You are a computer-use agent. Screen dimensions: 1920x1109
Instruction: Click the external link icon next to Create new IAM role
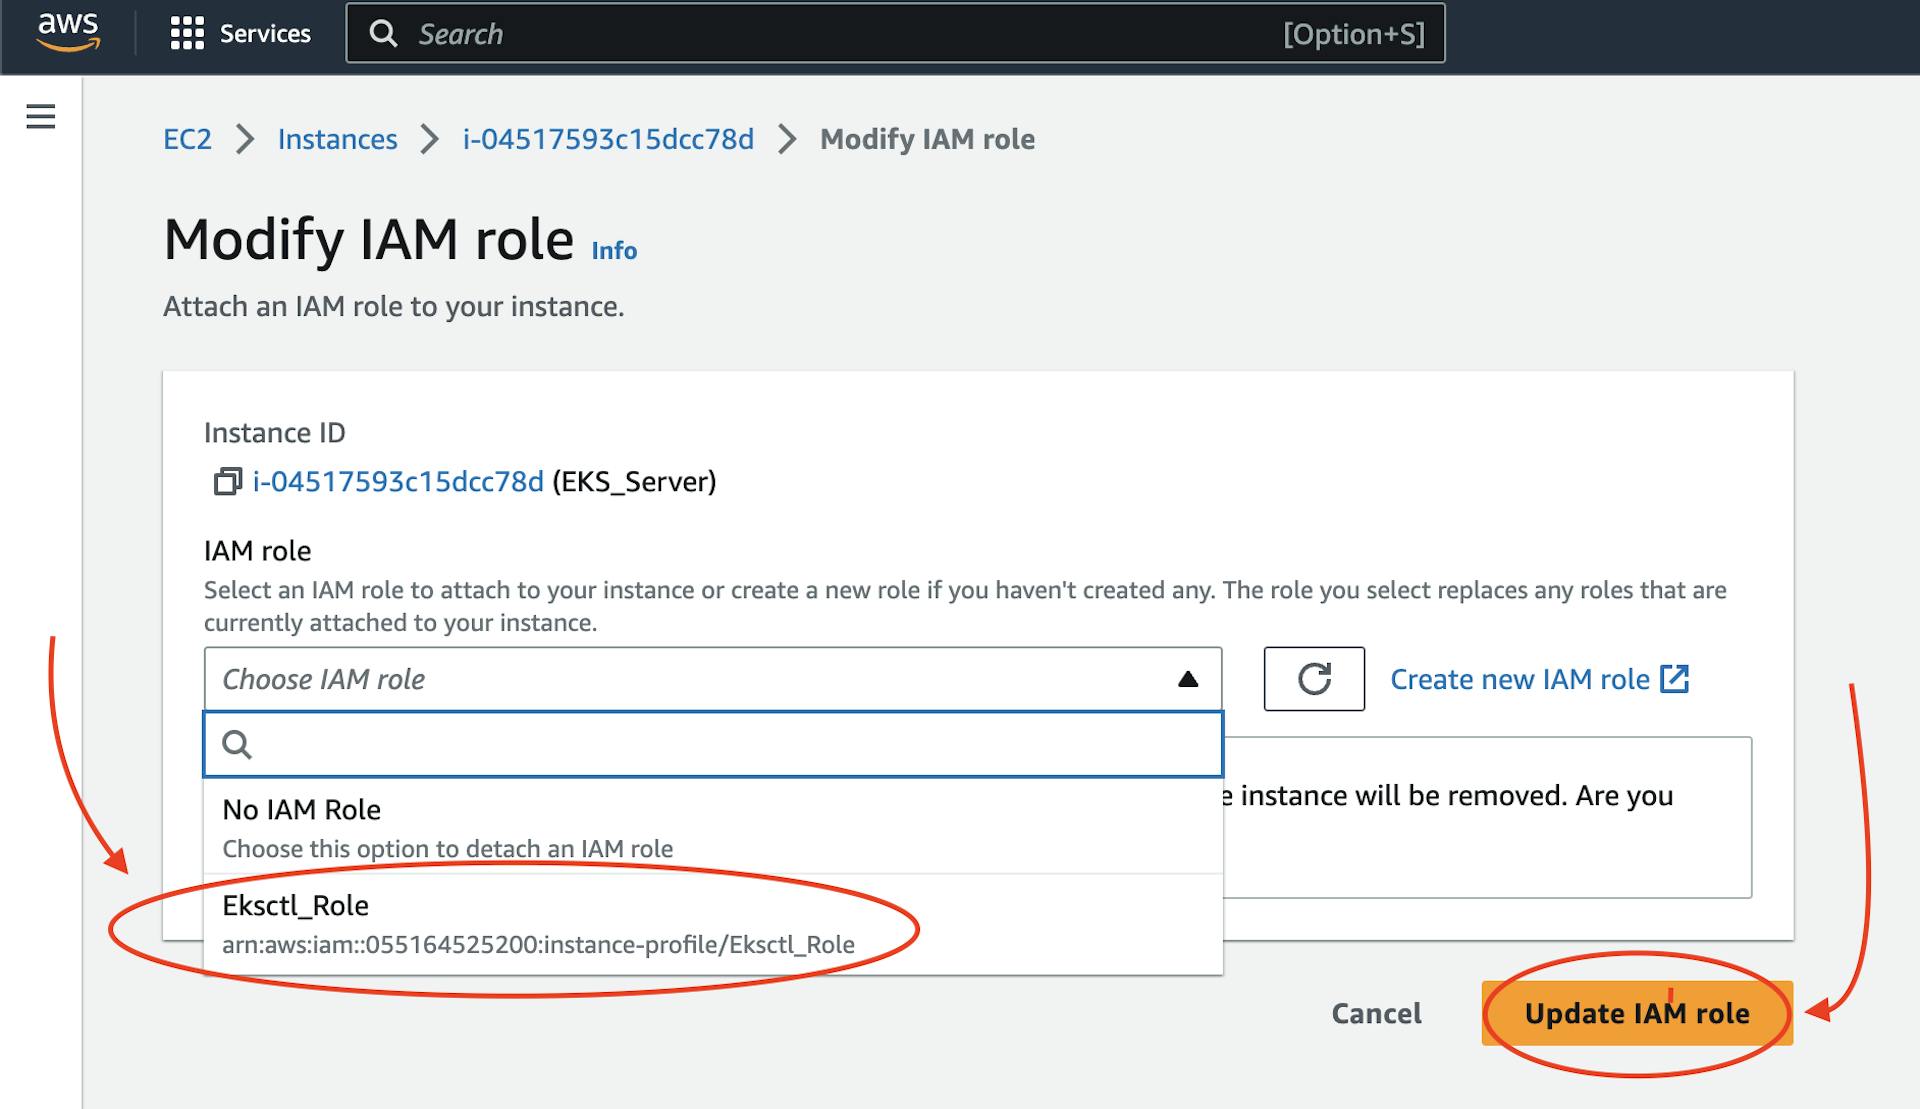pyautogui.click(x=1678, y=678)
